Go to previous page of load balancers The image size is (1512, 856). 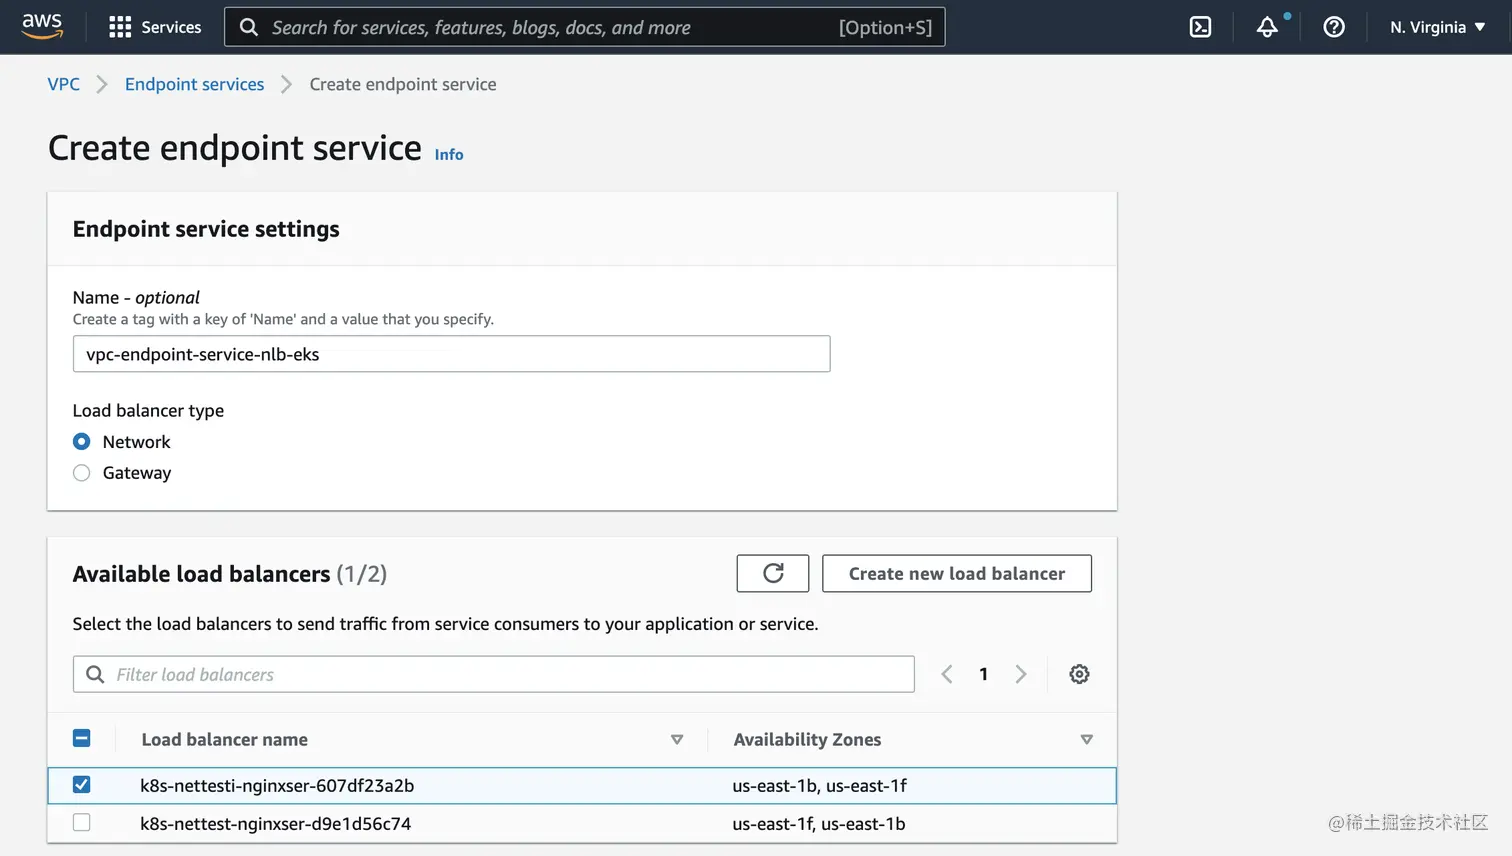pos(947,674)
